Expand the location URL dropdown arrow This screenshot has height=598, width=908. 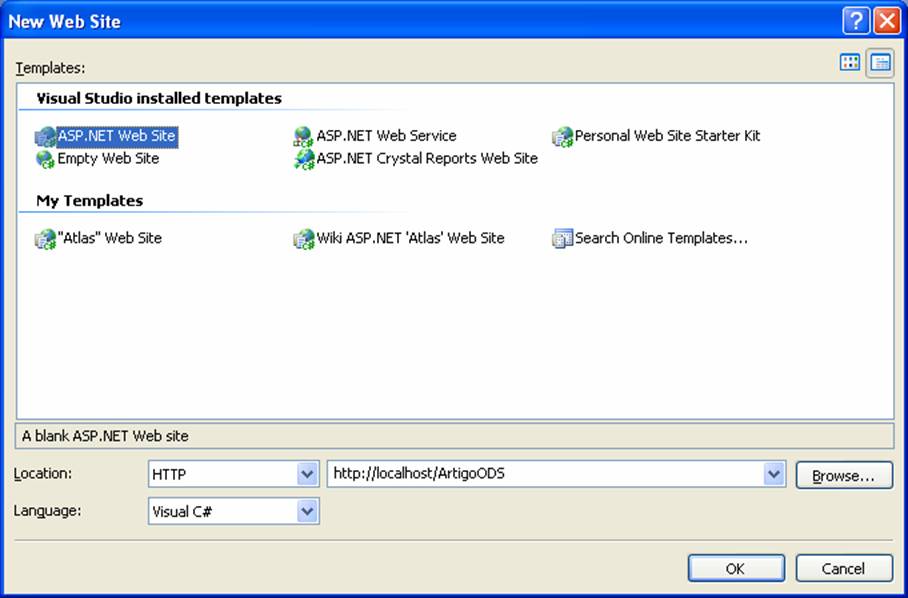pyautogui.click(x=774, y=474)
